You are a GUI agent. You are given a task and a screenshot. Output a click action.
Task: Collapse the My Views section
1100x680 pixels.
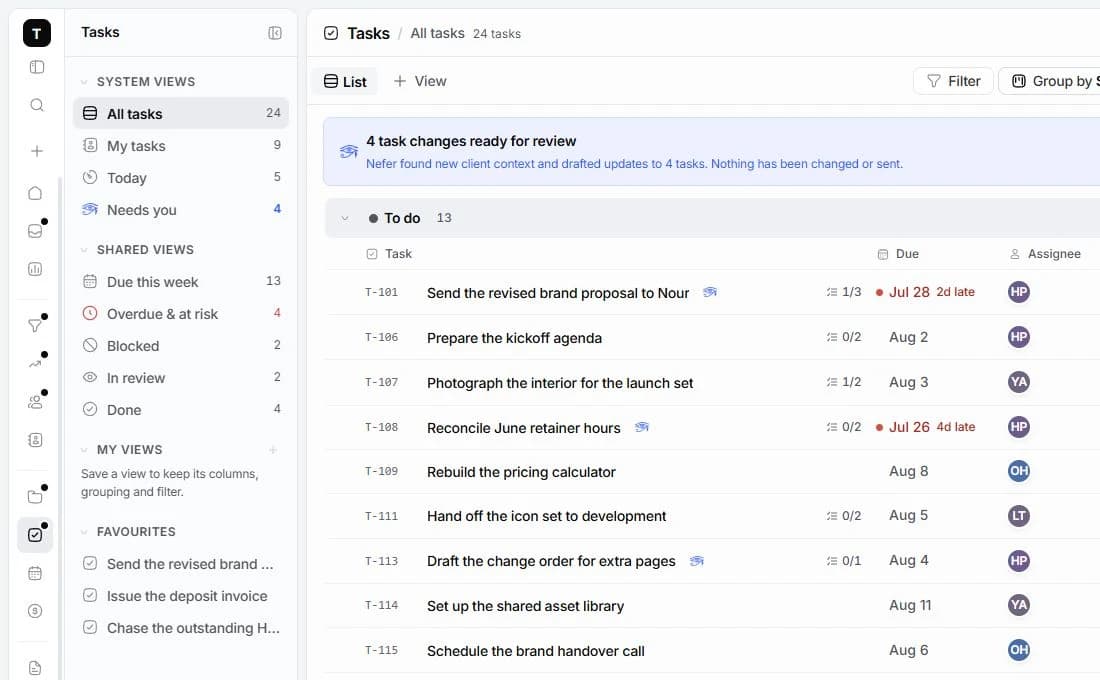tap(84, 450)
